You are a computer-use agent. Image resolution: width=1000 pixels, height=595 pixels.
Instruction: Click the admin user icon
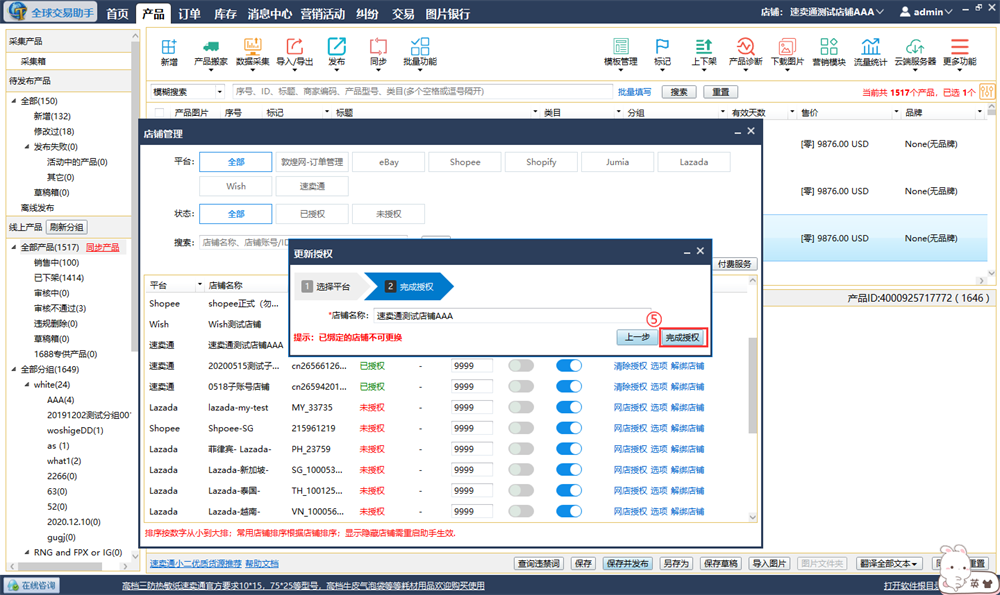click(x=905, y=11)
